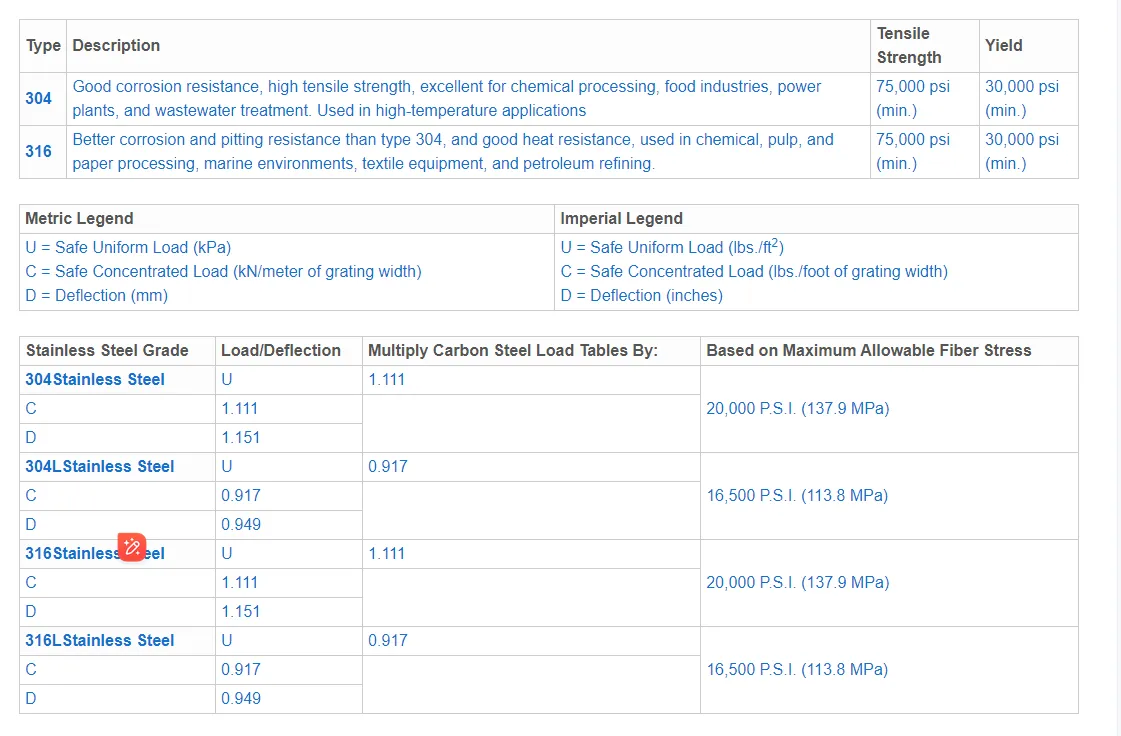Click the 304L Stainless Steel grade link
The image size is (1121, 736).
[100, 467]
